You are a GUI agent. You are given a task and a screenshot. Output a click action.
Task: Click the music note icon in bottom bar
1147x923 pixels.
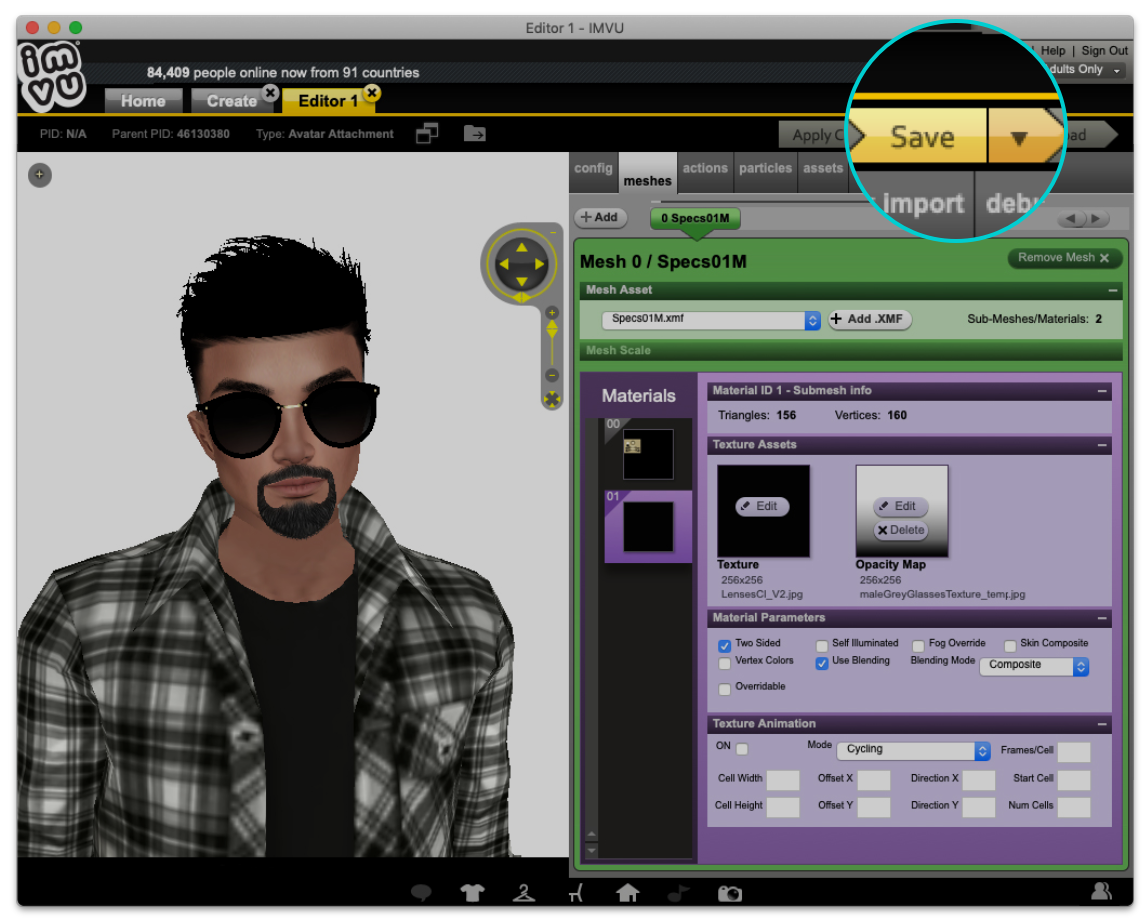679,892
